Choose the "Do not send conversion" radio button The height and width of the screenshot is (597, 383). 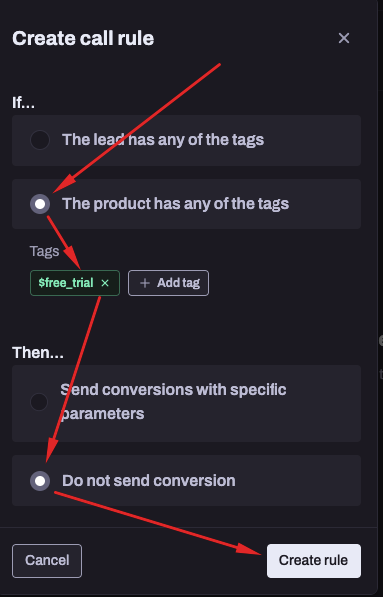click(x=40, y=480)
